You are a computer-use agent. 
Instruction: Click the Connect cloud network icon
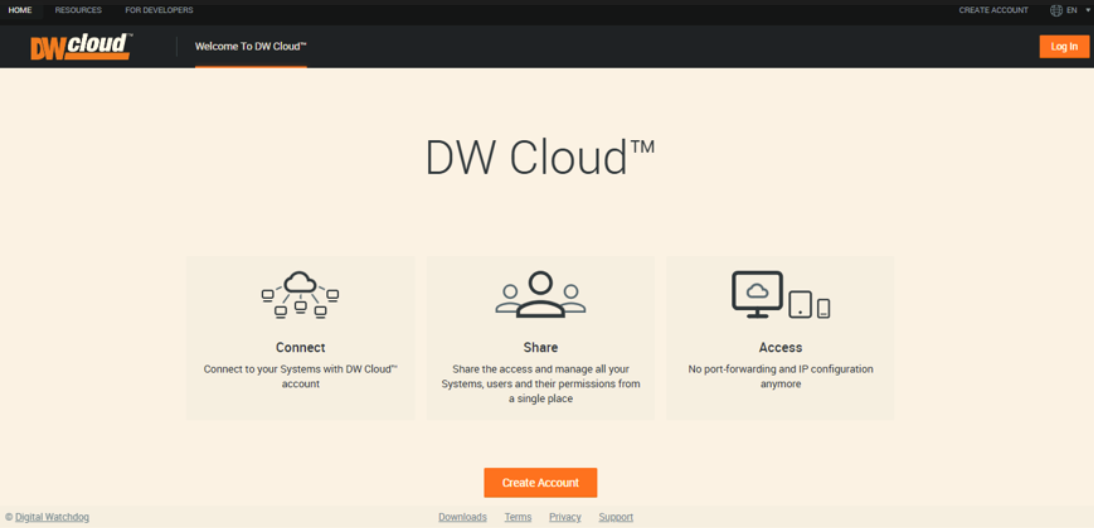point(300,294)
